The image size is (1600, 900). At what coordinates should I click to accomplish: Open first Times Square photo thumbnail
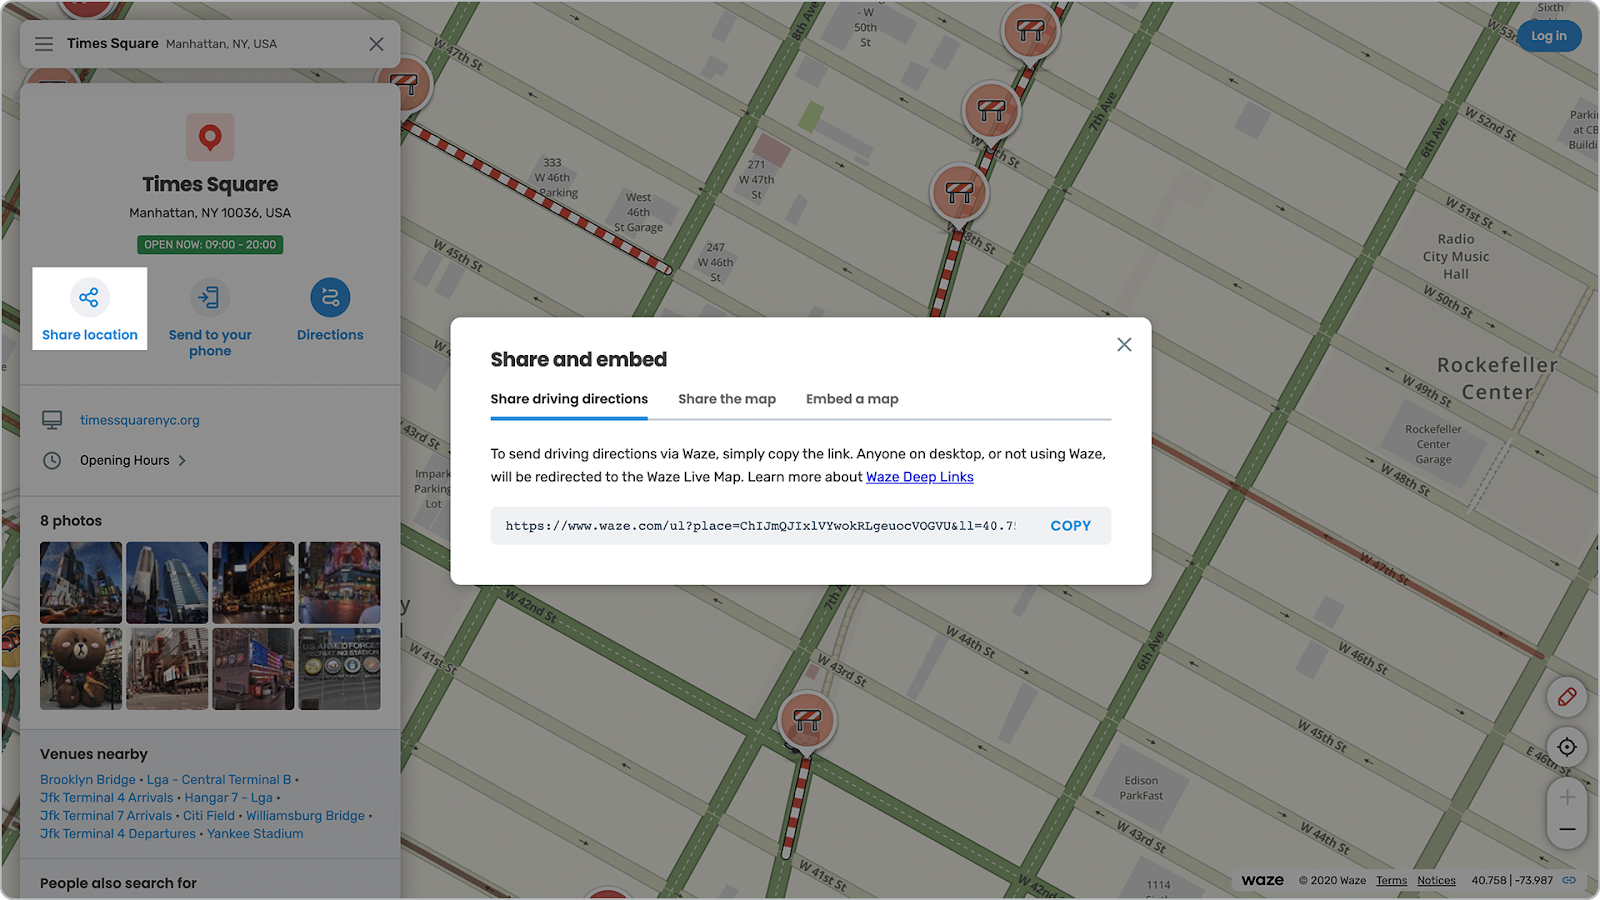coord(81,583)
